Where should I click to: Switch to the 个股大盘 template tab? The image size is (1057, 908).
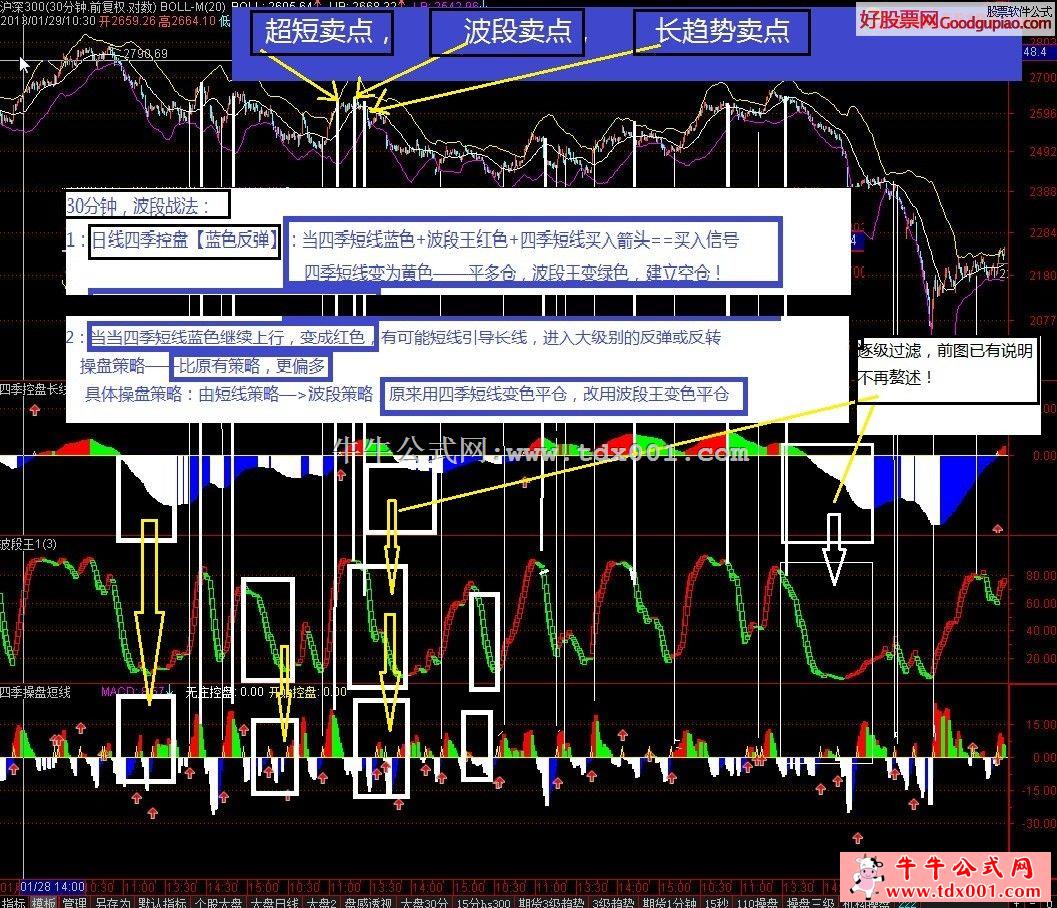[x=218, y=903]
